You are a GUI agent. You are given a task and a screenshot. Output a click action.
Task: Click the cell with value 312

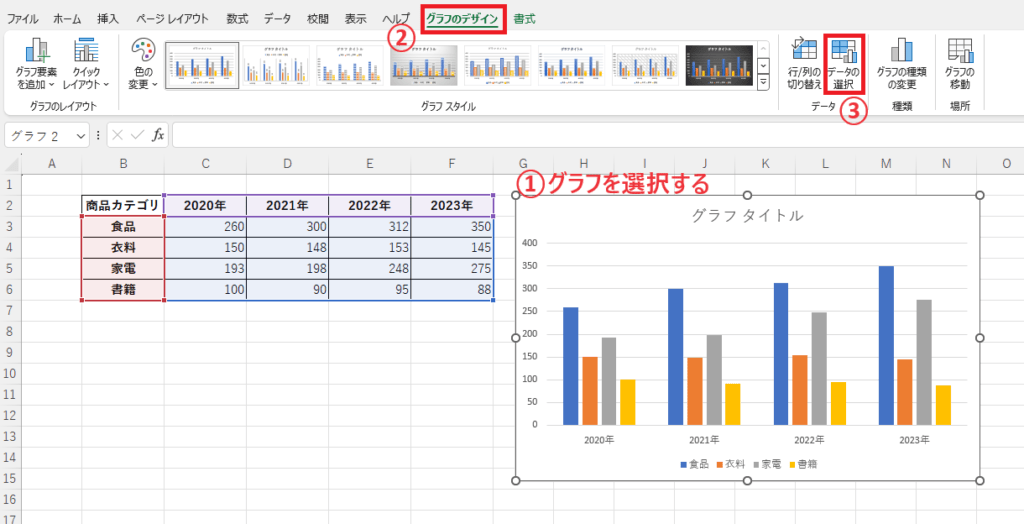click(x=370, y=227)
